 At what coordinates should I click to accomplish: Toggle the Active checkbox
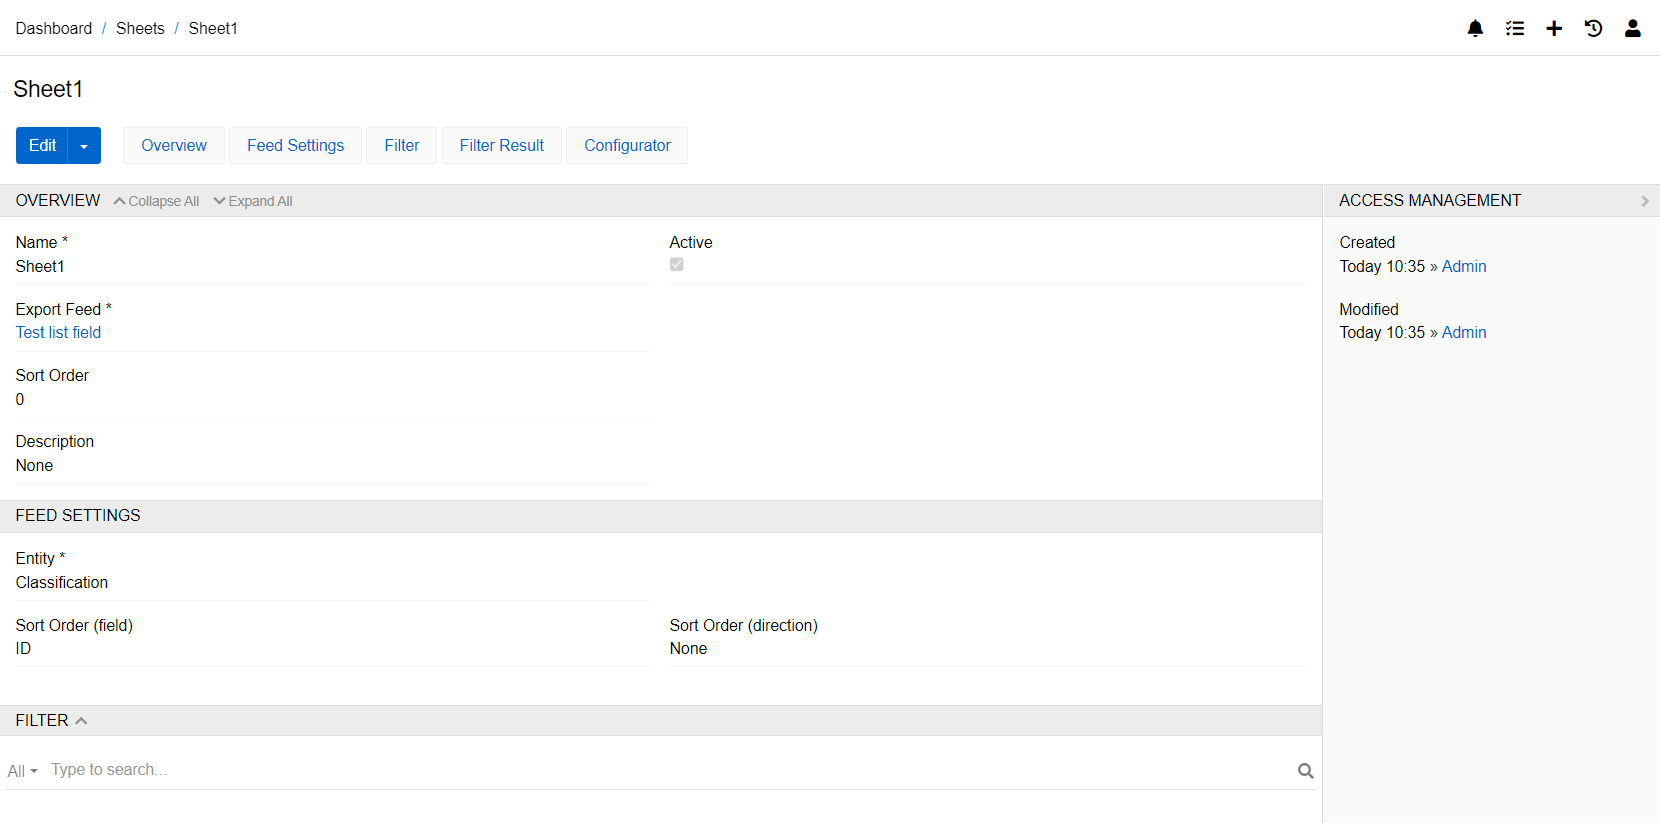tap(677, 265)
